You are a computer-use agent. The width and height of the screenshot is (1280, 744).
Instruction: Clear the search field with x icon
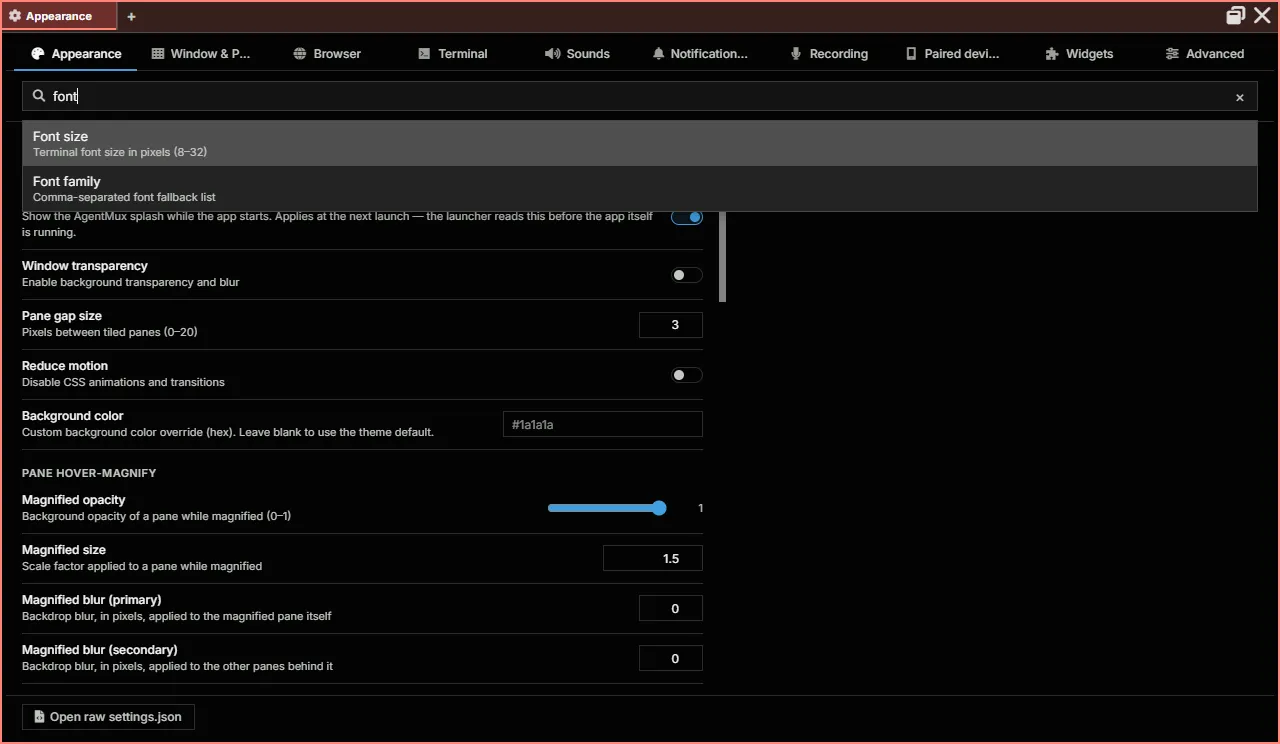(1240, 97)
